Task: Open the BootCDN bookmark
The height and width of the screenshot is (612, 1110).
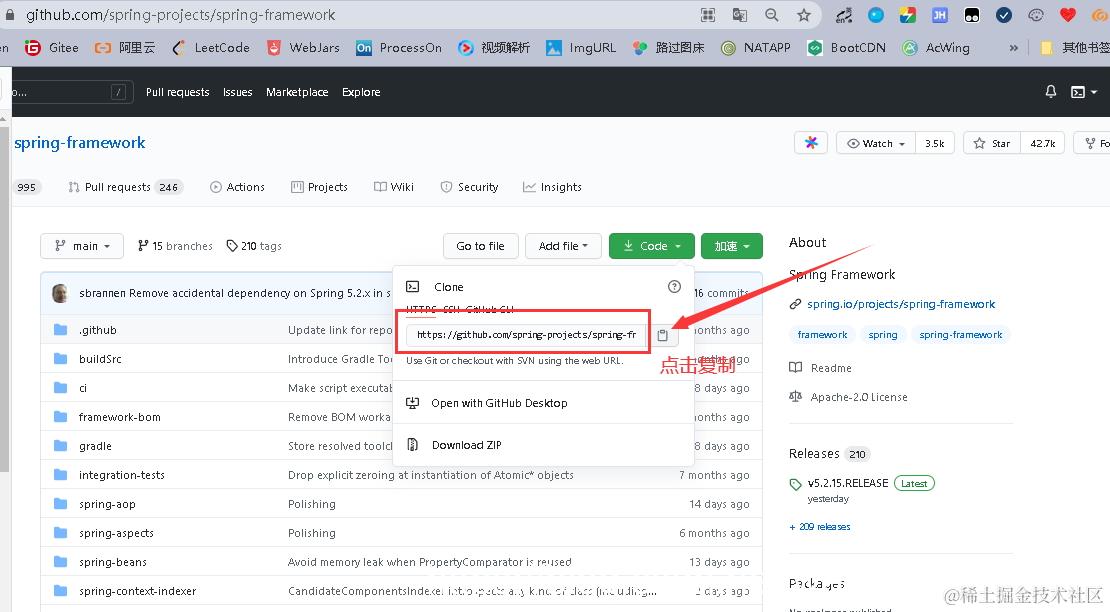Action: (847, 47)
